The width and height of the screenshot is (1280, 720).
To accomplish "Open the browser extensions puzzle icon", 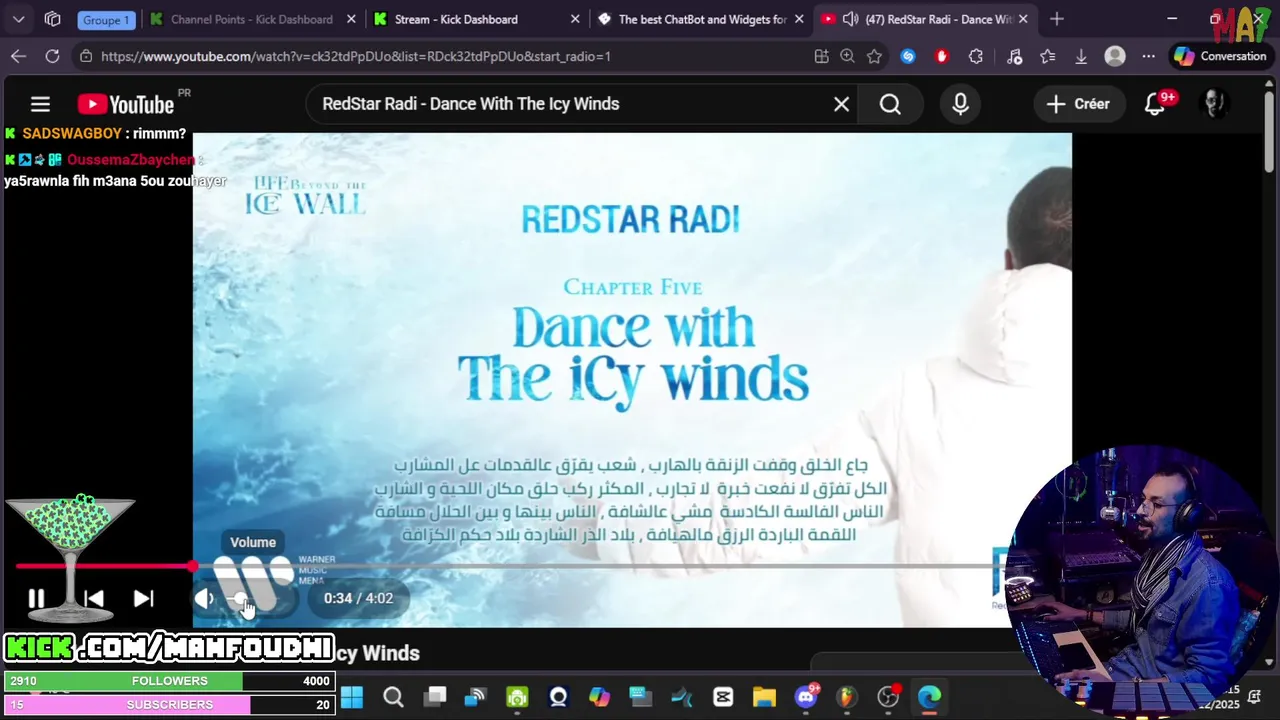I will click(x=976, y=56).
